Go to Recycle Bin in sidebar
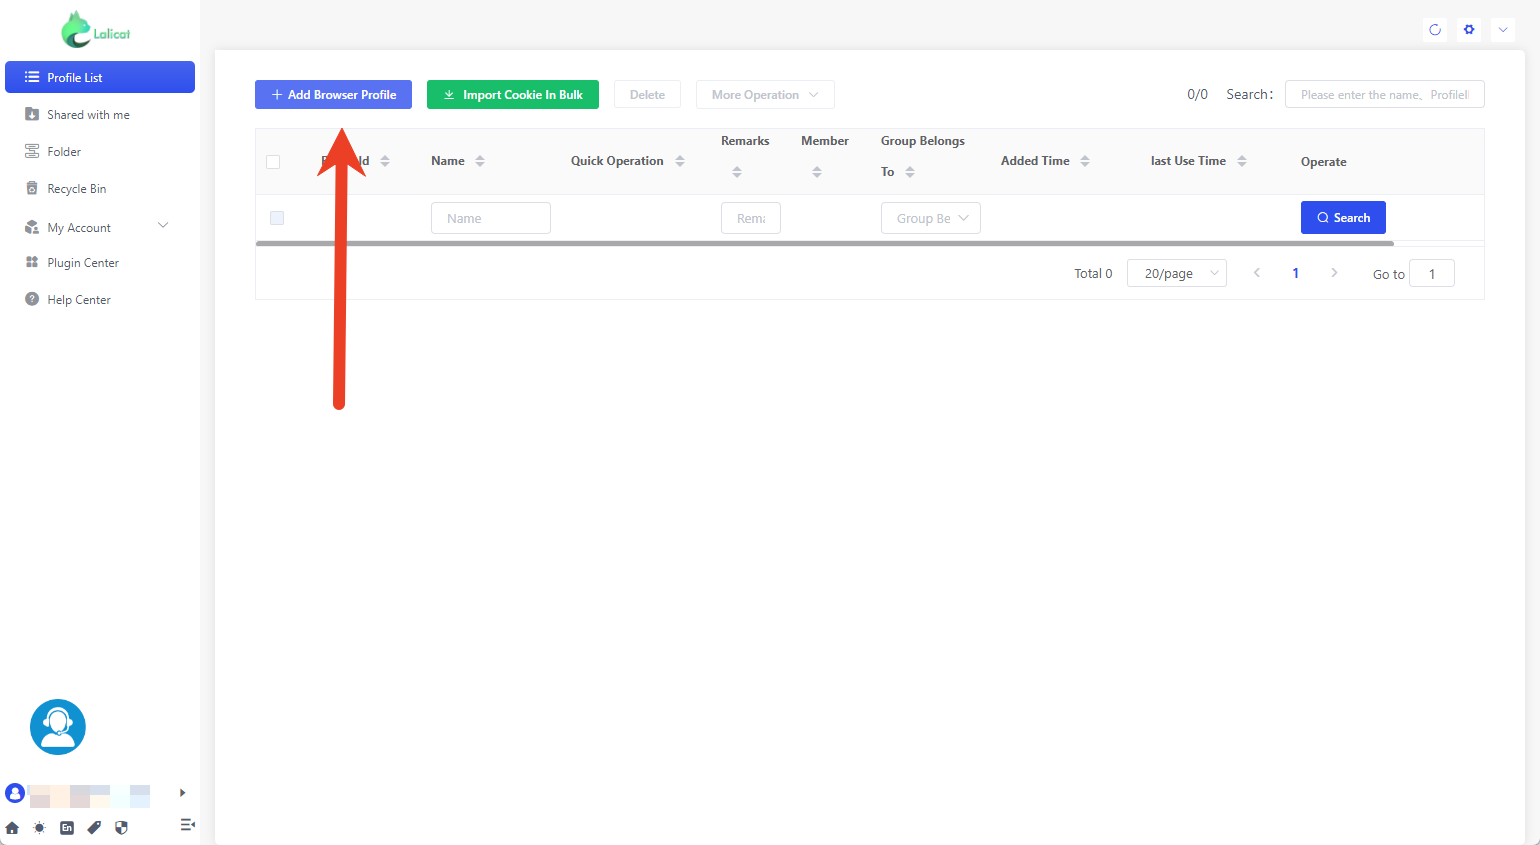The height and width of the screenshot is (845, 1540). point(76,189)
